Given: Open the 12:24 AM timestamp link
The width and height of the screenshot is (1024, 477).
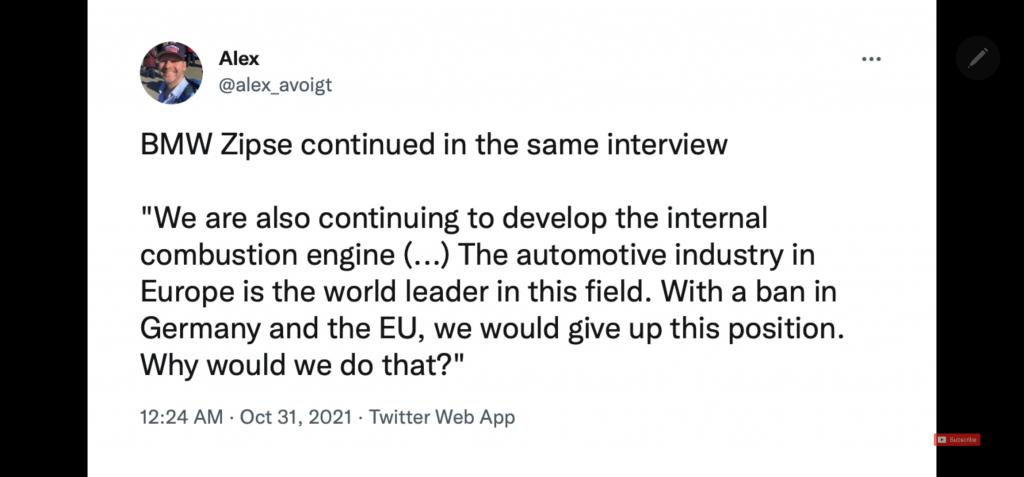Looking at the screenshot, I should [181, 417].
